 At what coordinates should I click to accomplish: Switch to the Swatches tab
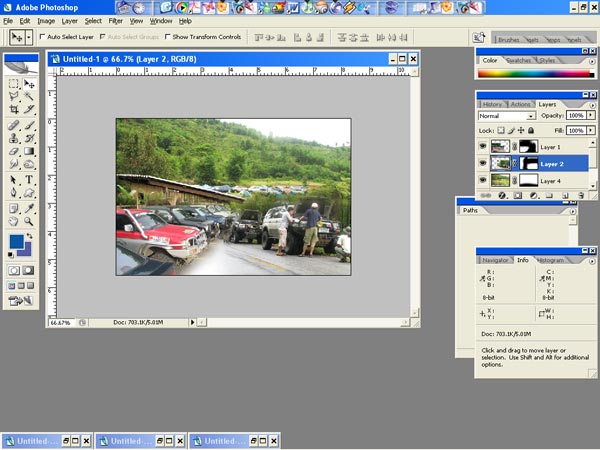pos(518,60)
